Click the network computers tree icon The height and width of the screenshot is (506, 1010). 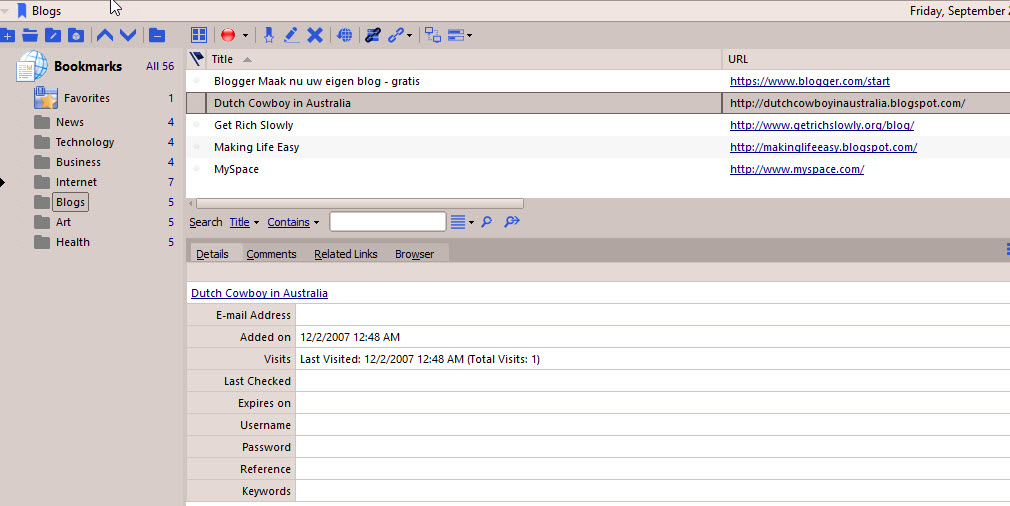pos(433,35)
